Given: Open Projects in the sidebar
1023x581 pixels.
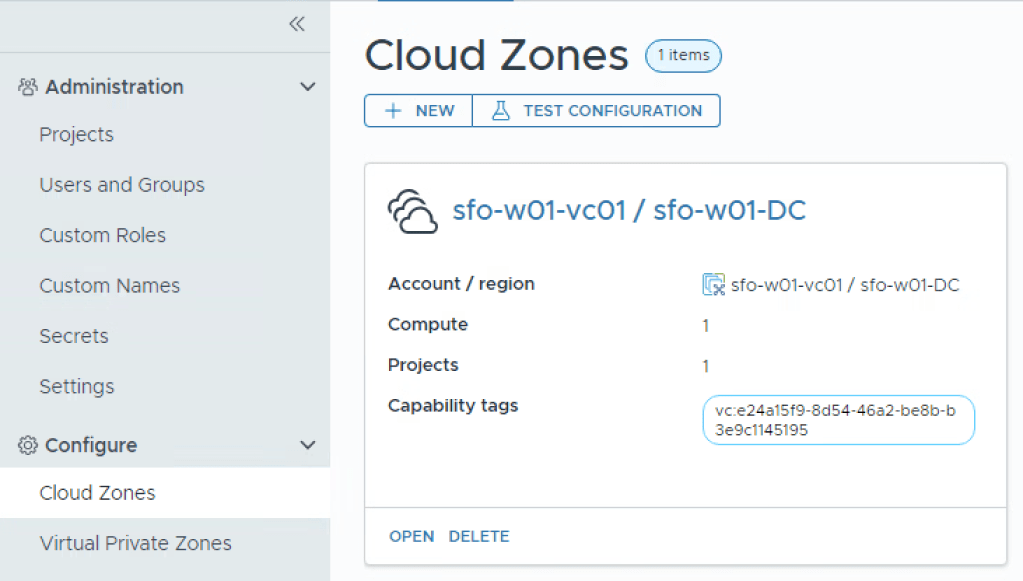Looking at the screenshot, I should 76,135.
